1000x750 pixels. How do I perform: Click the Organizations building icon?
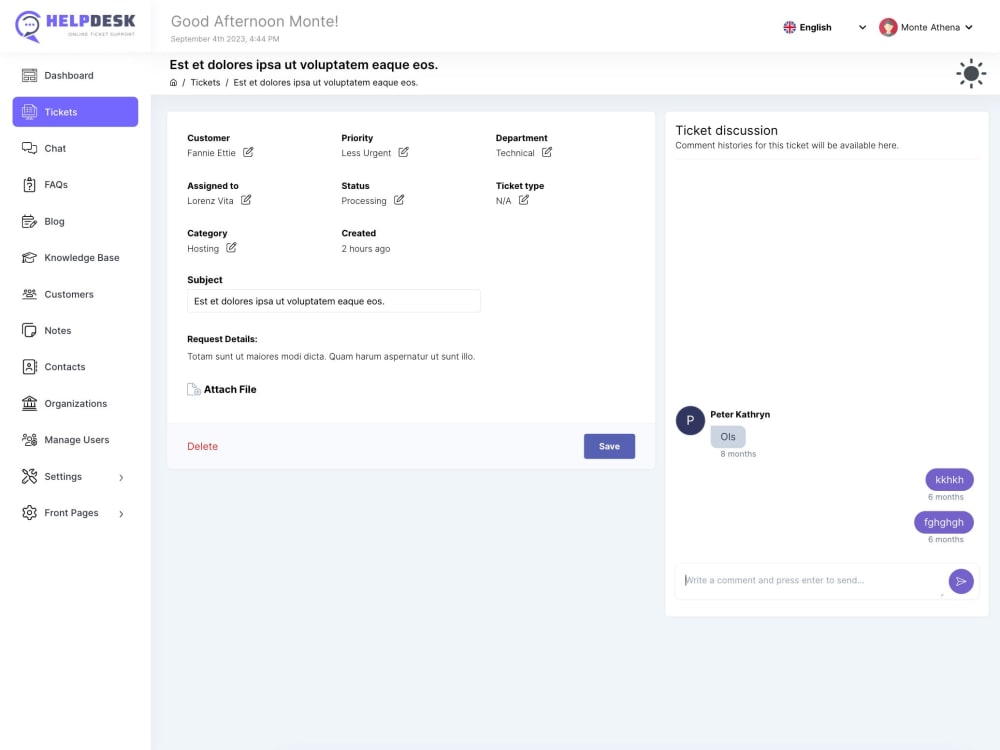tap(29, 403)
